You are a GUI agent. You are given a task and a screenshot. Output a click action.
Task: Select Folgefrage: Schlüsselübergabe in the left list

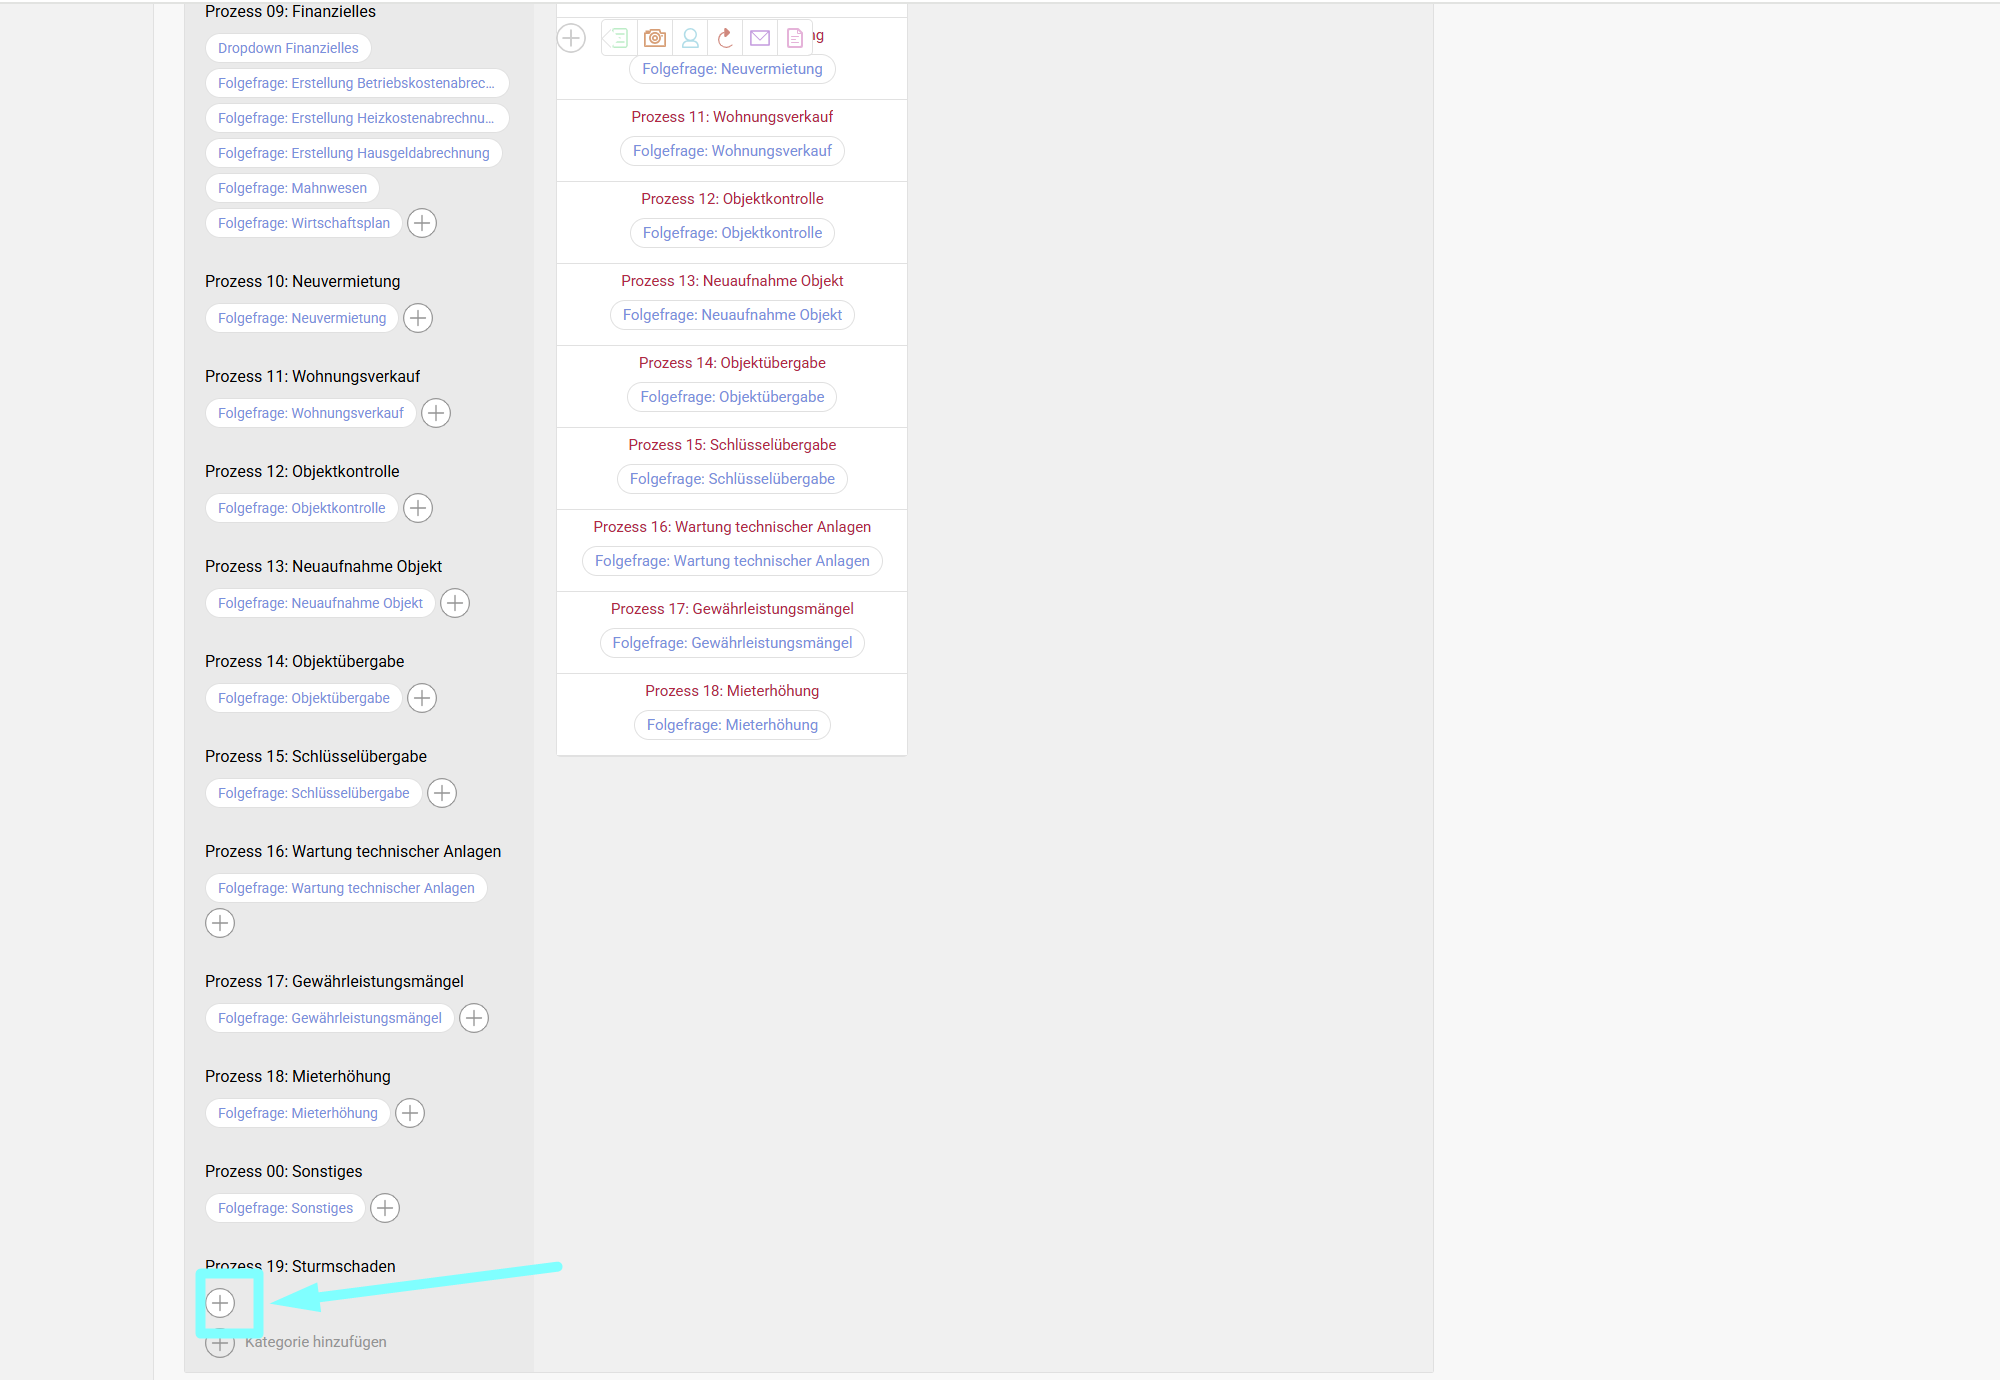point(313,793)
